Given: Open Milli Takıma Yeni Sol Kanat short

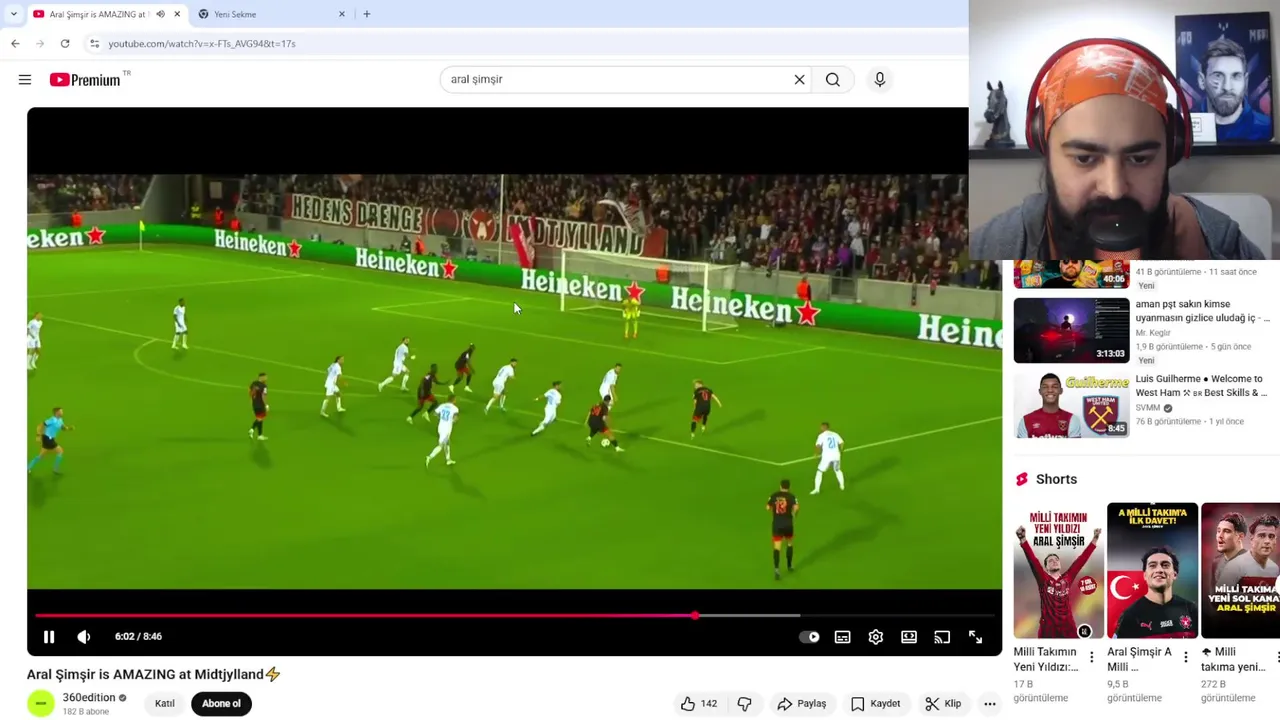Looking at the screenshot, I should (x=1240, y=571).
